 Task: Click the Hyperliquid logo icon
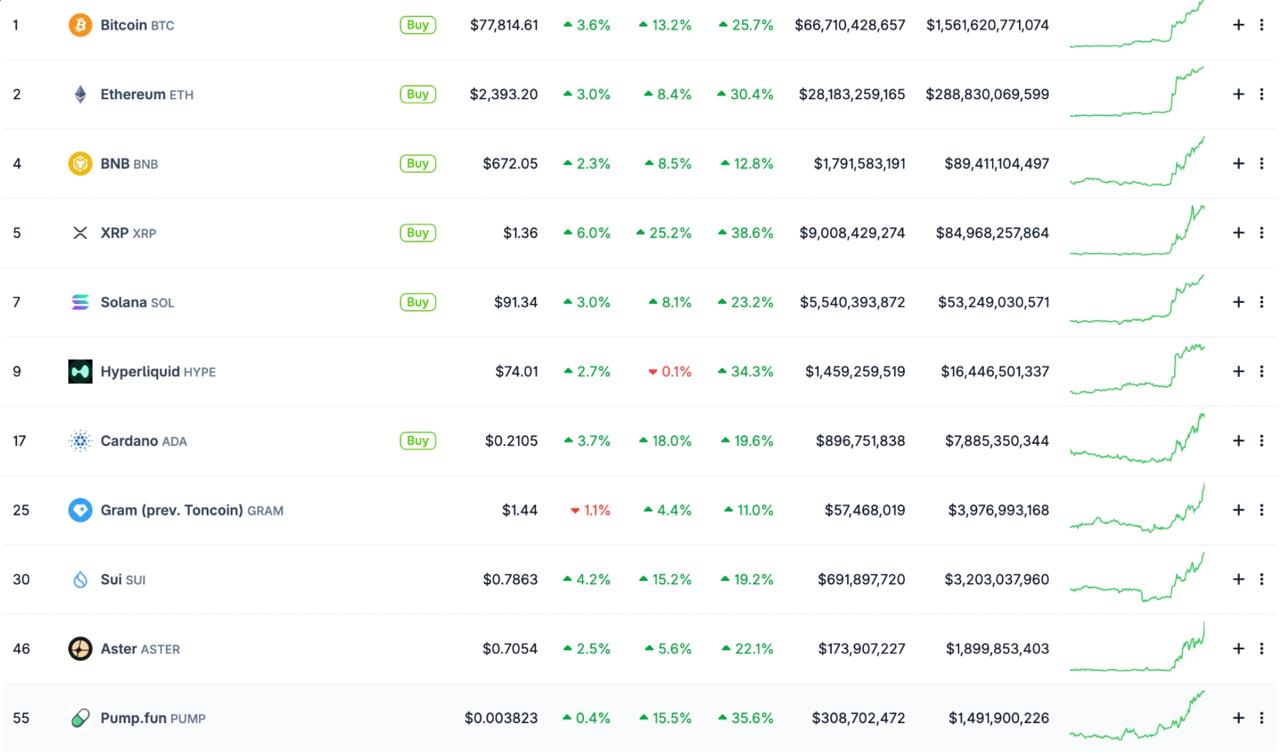tap(80, 371)
